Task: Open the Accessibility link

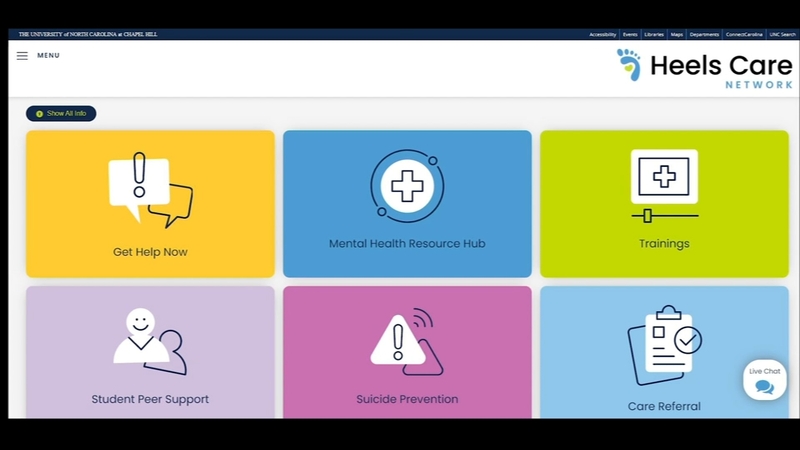Action: click(x=603, y=35)
